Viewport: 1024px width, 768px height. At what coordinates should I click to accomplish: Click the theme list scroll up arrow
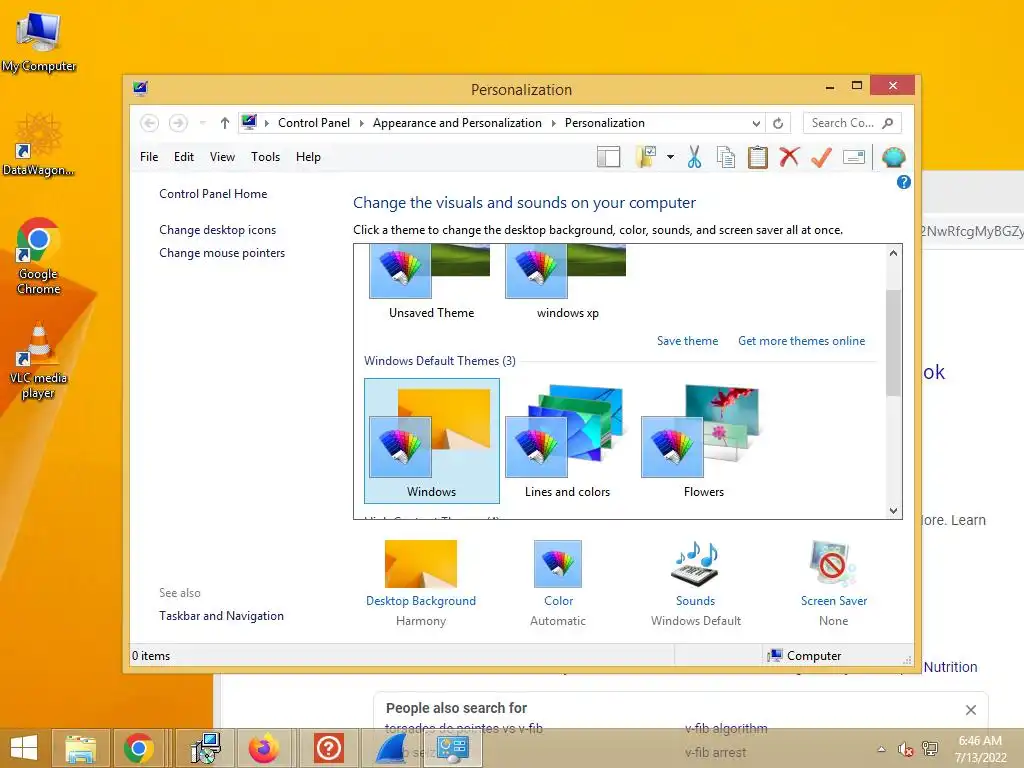(893, 253)
